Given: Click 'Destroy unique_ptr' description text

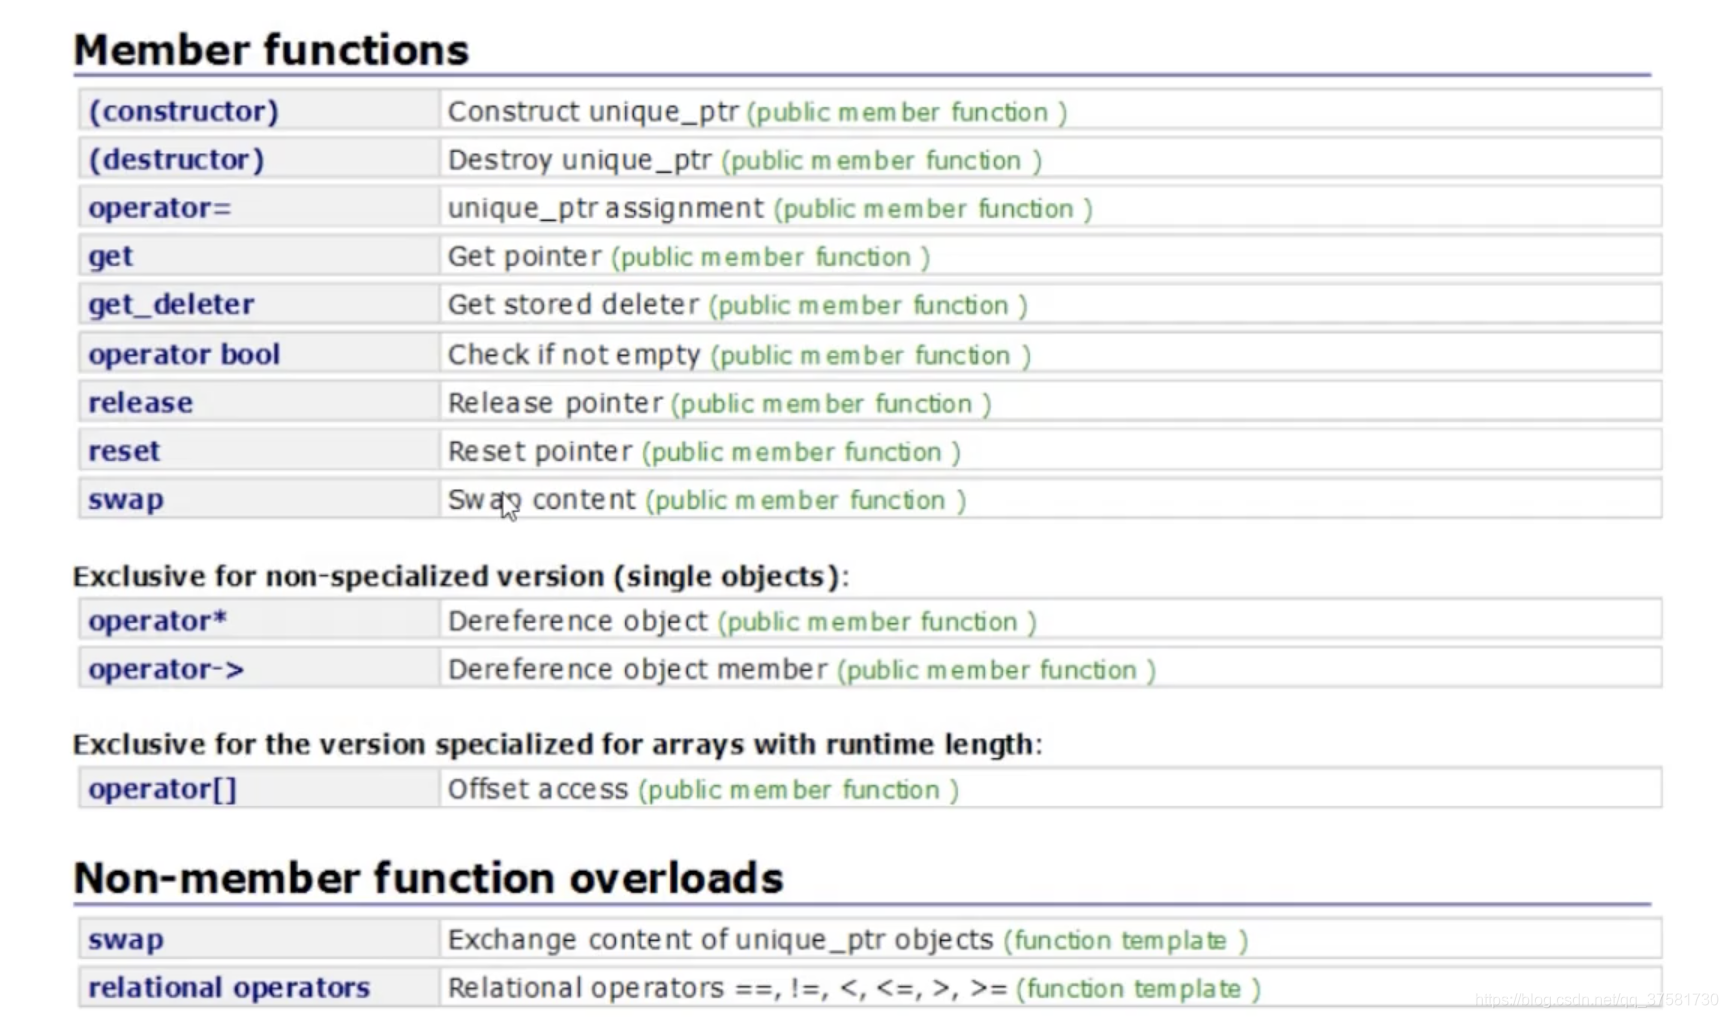Looking at the screenshot, I should pyautogui.click(x=580, y=159).
